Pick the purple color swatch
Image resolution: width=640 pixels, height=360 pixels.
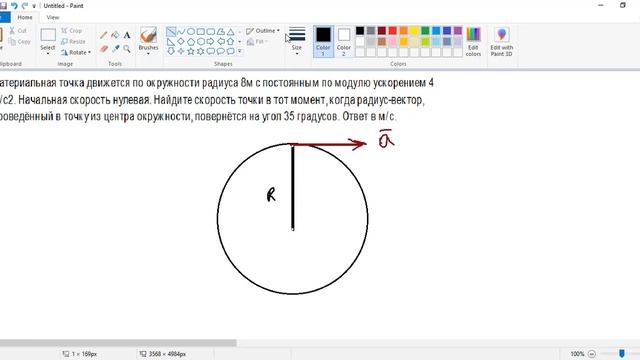[458, 31]
